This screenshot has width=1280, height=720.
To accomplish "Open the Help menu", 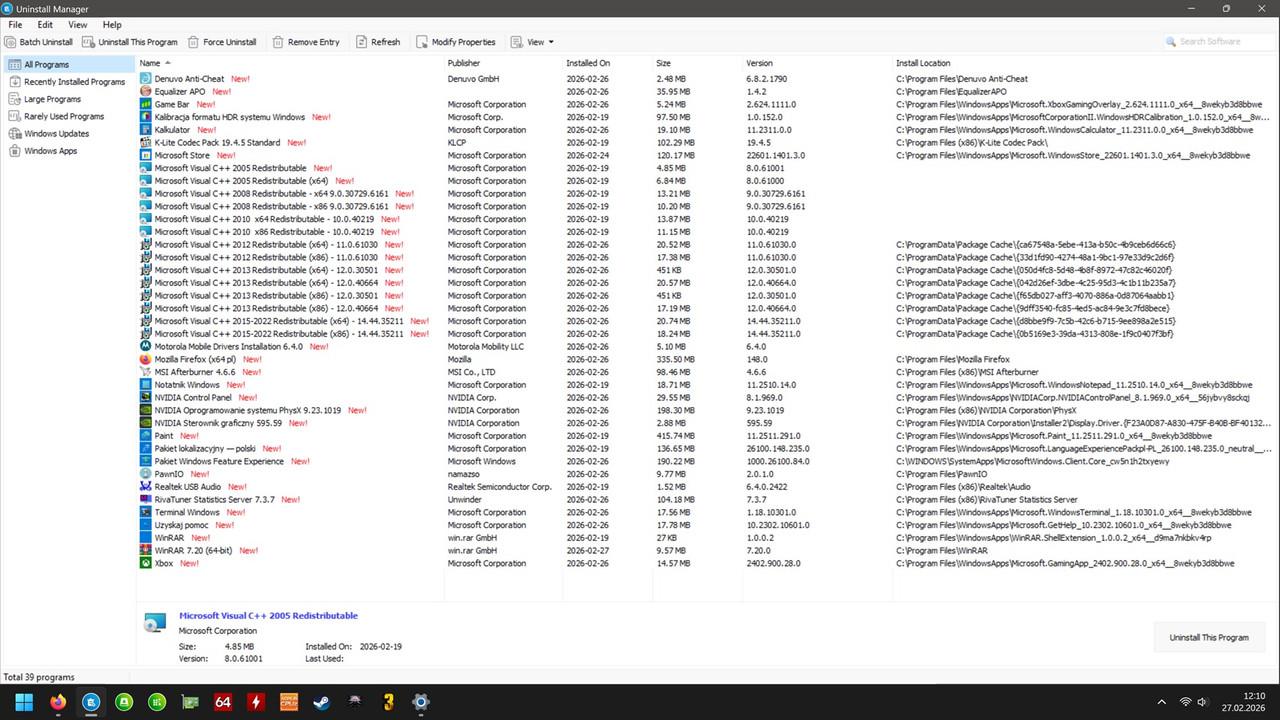I will tap(112, 25).
